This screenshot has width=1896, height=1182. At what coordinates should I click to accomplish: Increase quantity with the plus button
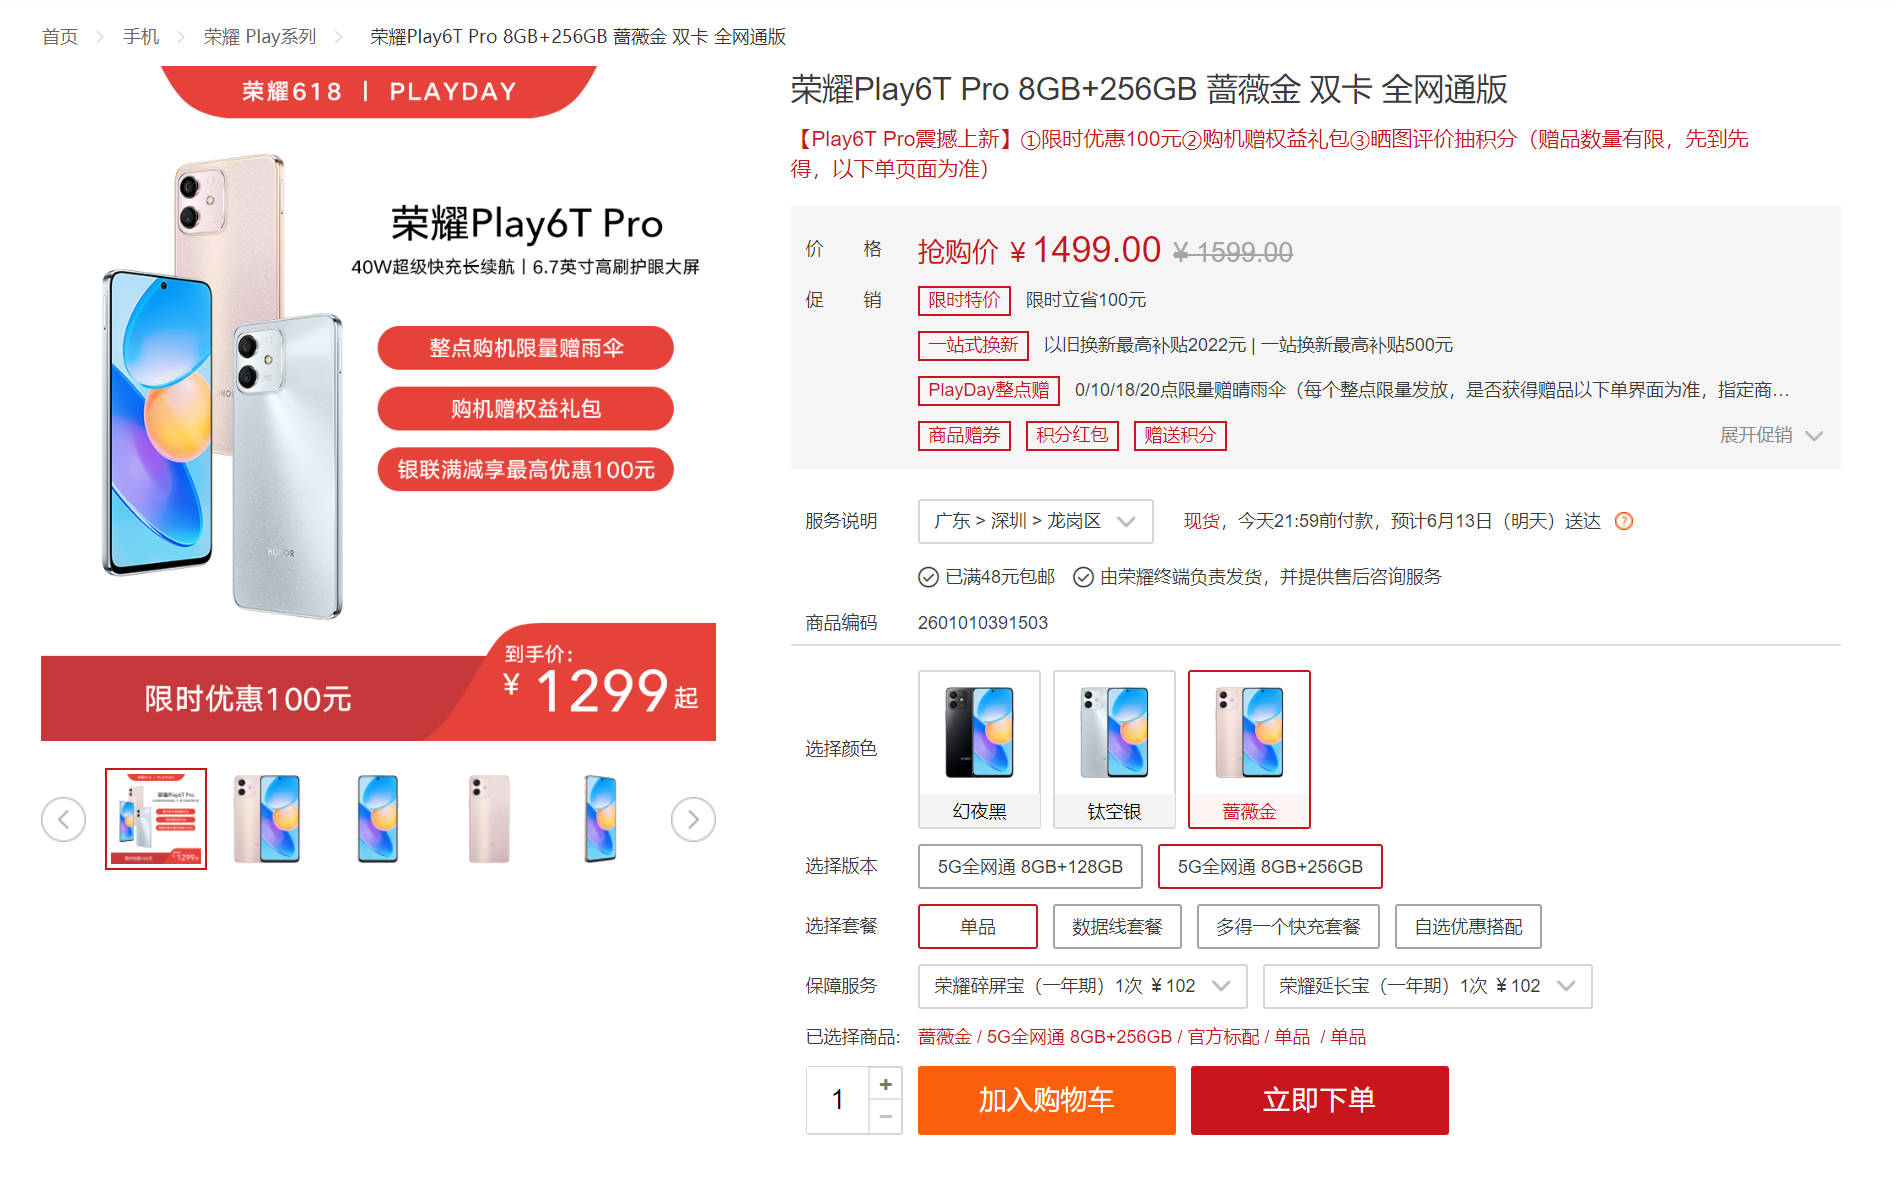coord(886,1084)
